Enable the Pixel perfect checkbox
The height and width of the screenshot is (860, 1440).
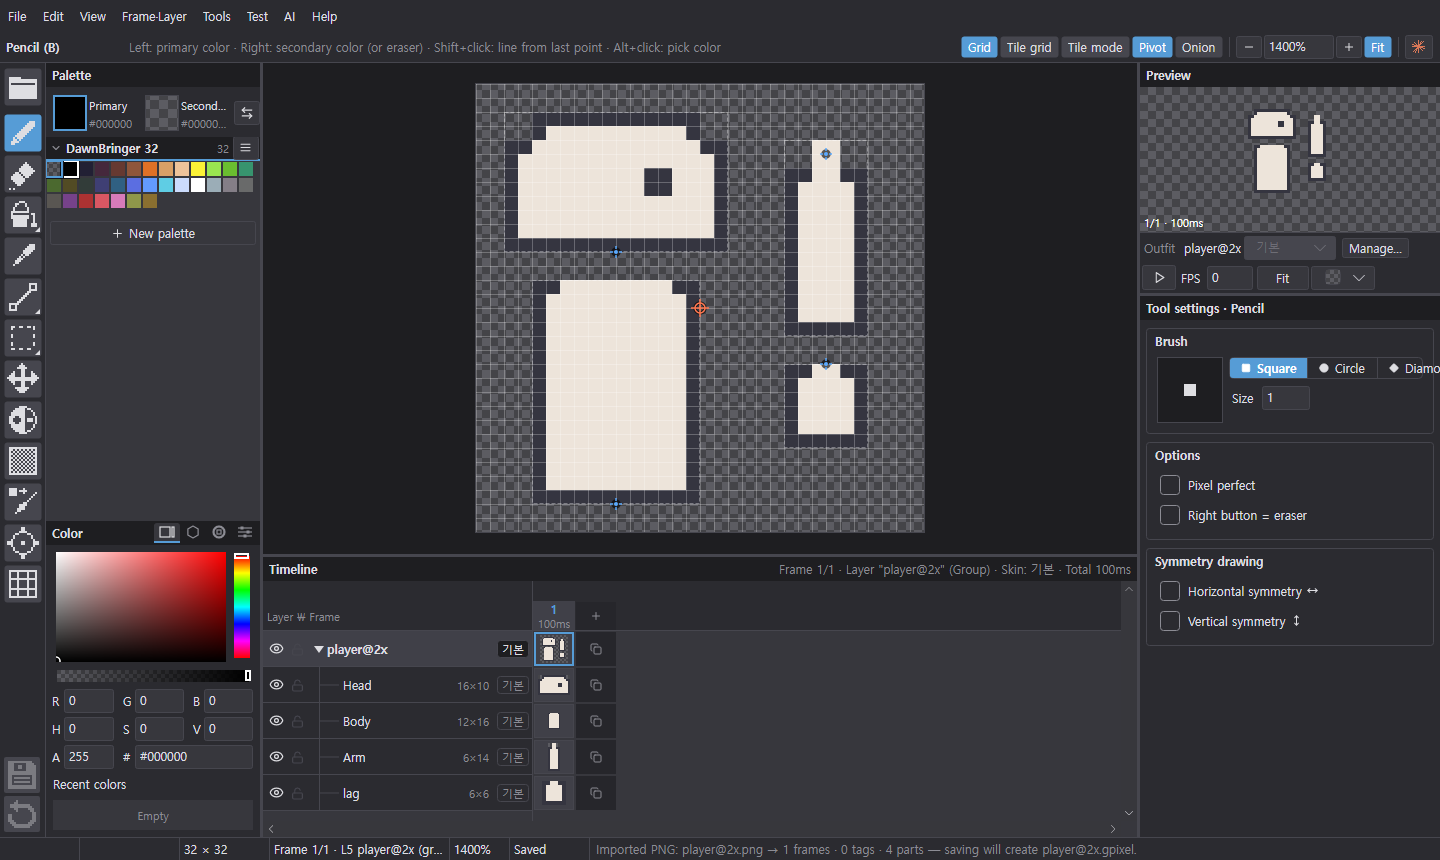1170,485
